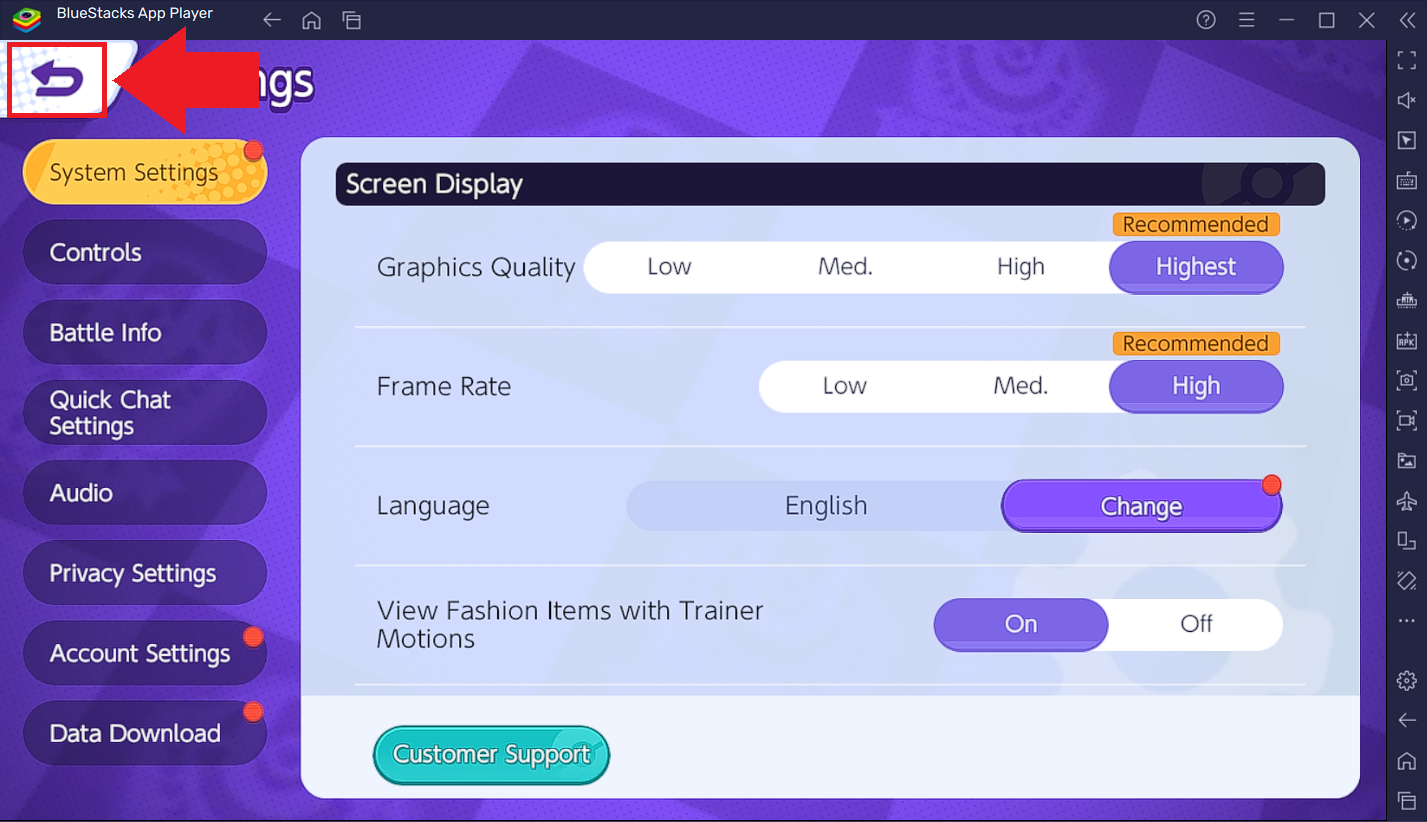Open the Account Settings tab
Image resolution: width=1427 pixels, height=822 pixels.
(145, 653)
